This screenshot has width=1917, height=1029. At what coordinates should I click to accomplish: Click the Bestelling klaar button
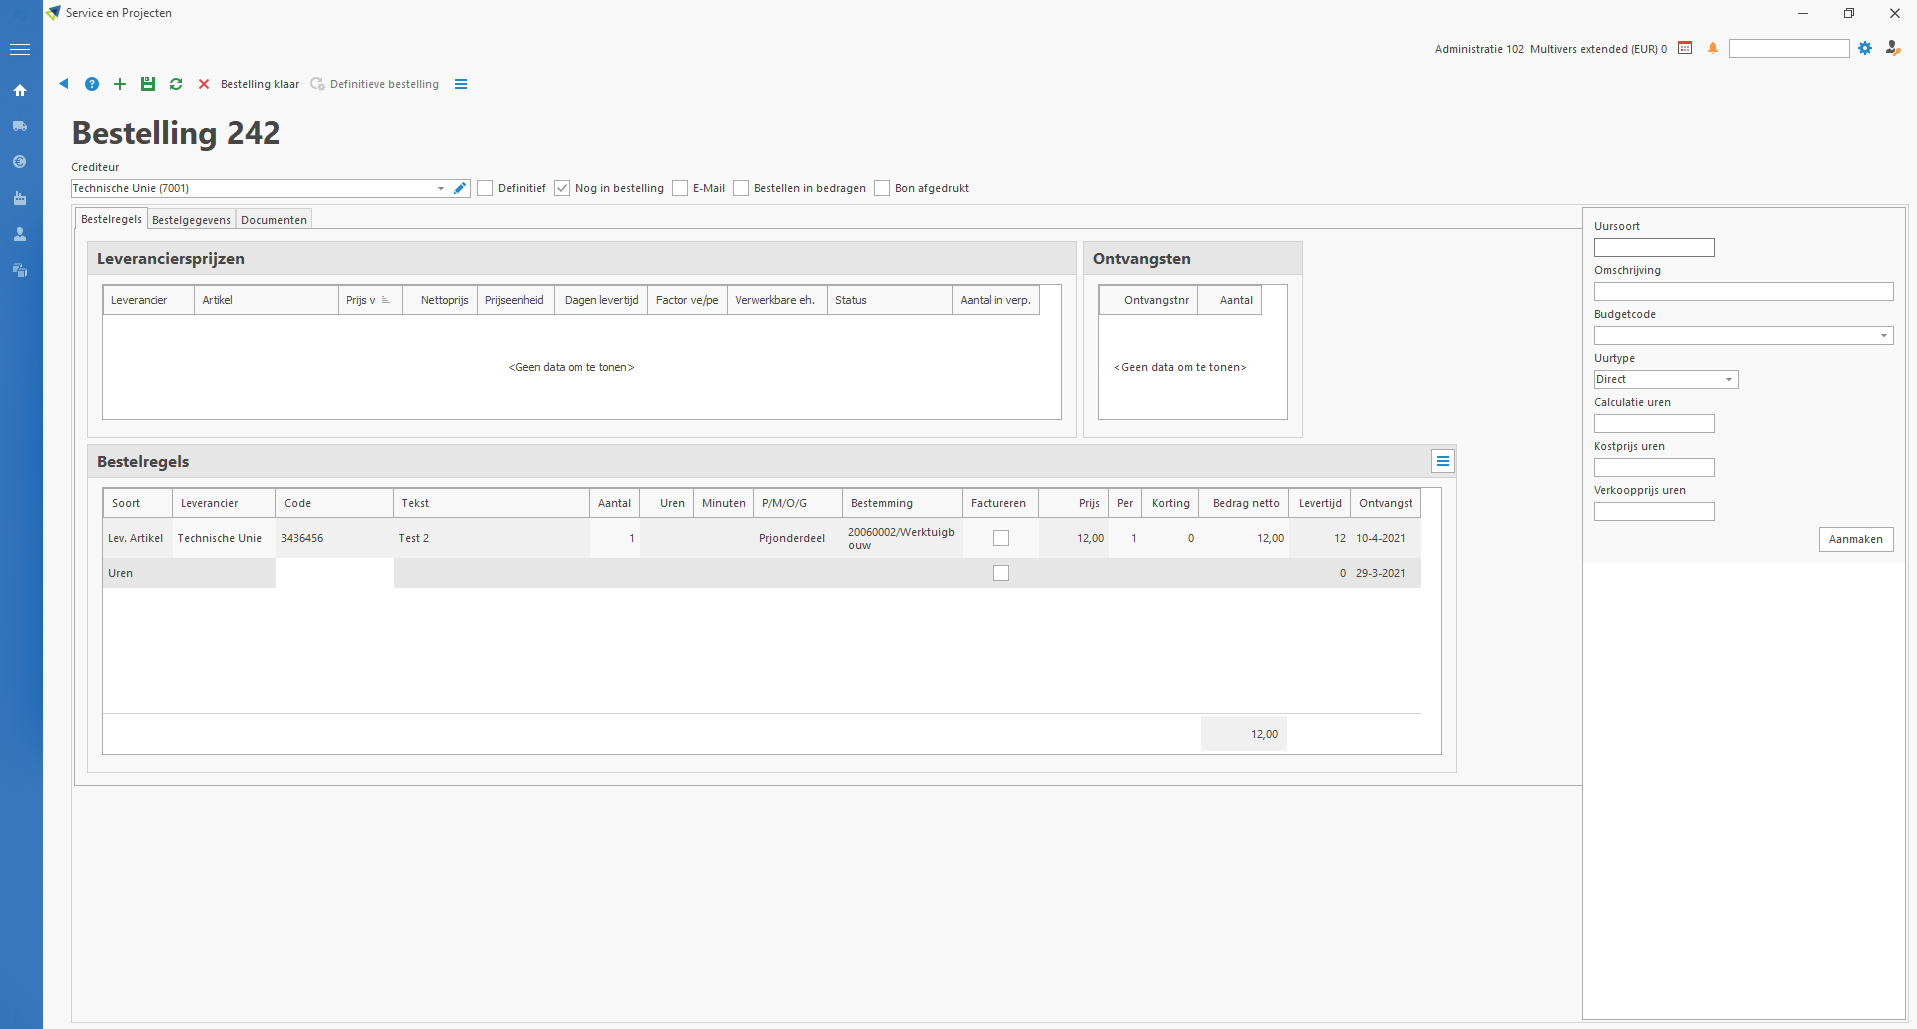[260, 84]
